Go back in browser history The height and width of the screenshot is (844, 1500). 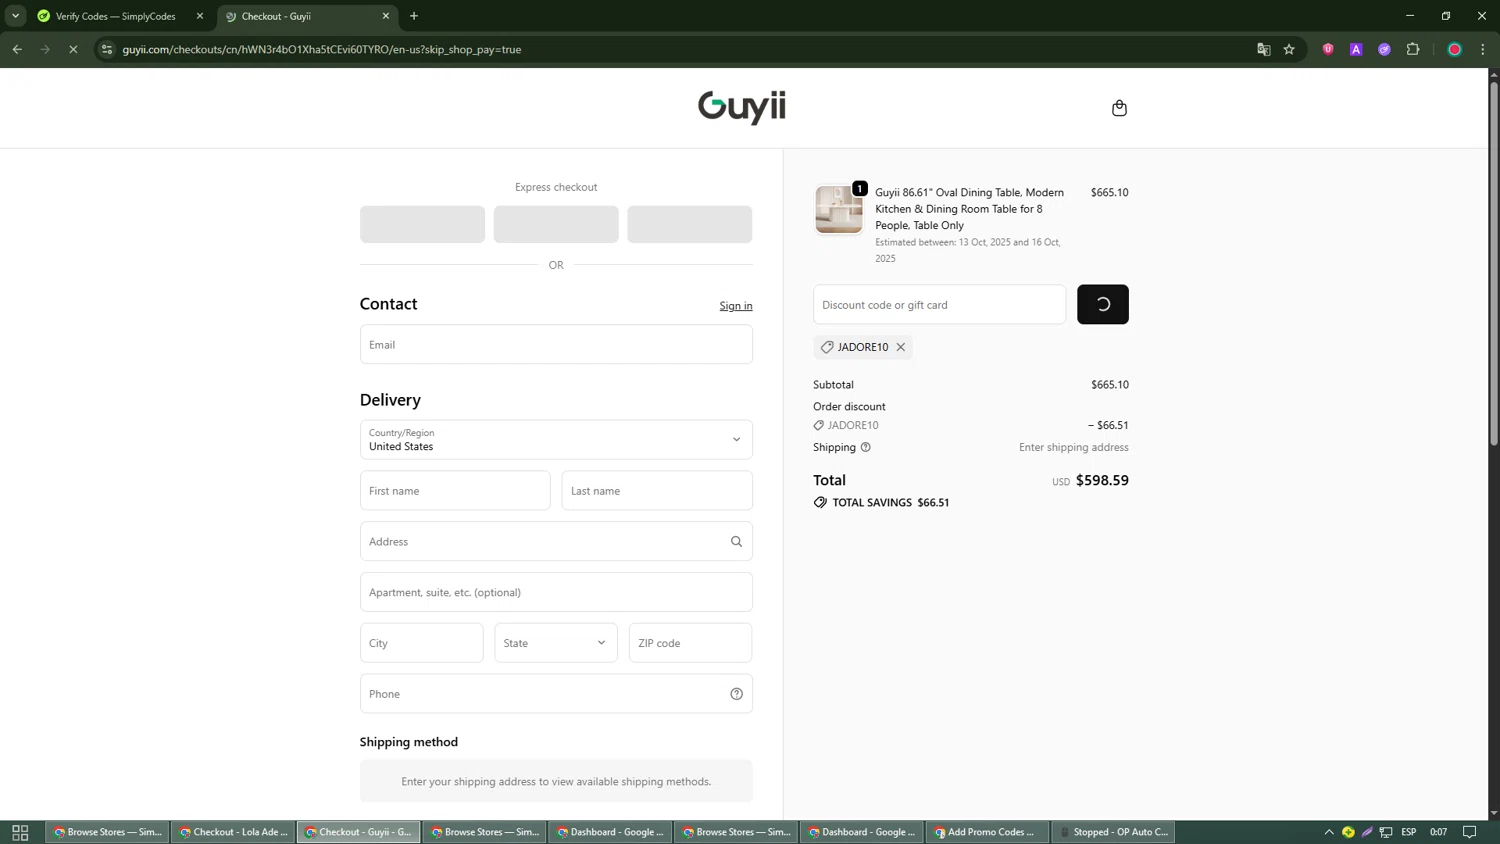coord(17,49)
